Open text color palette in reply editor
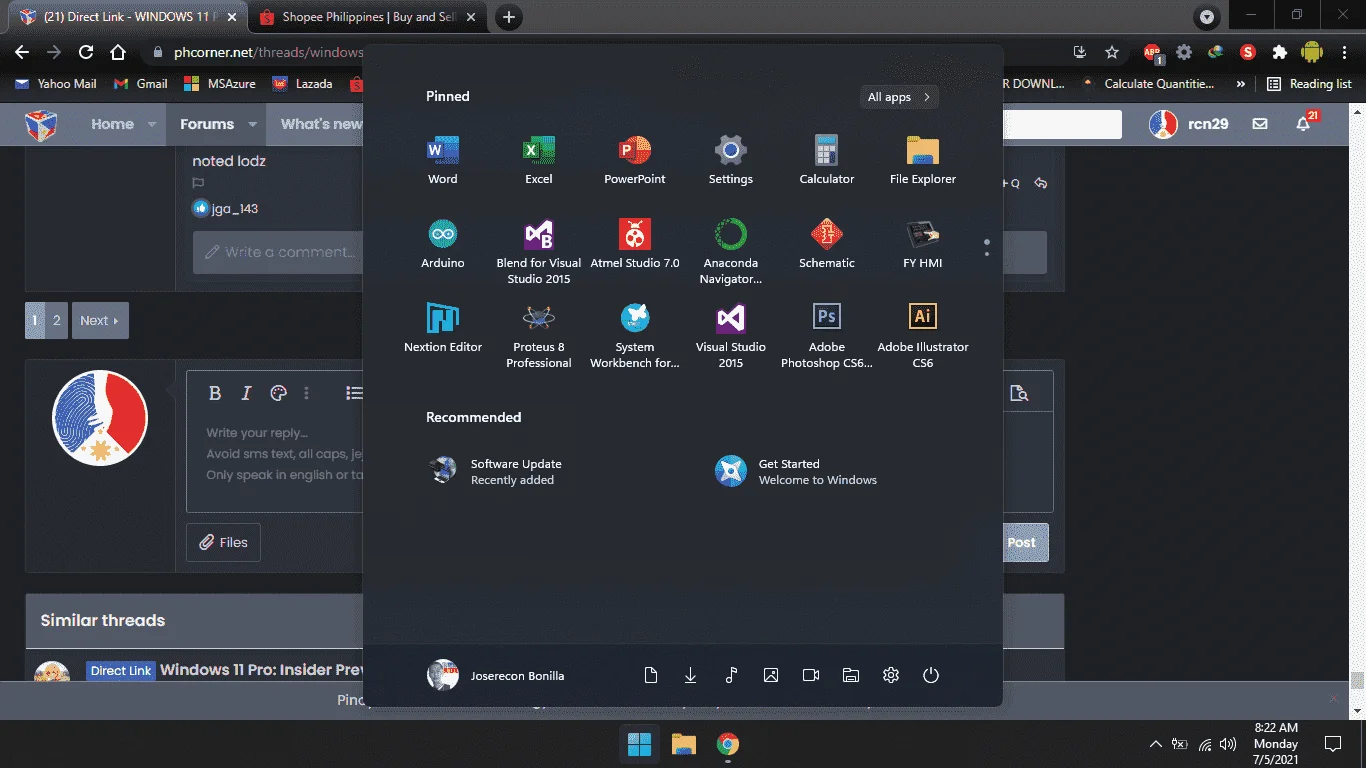 pos(279,393)
